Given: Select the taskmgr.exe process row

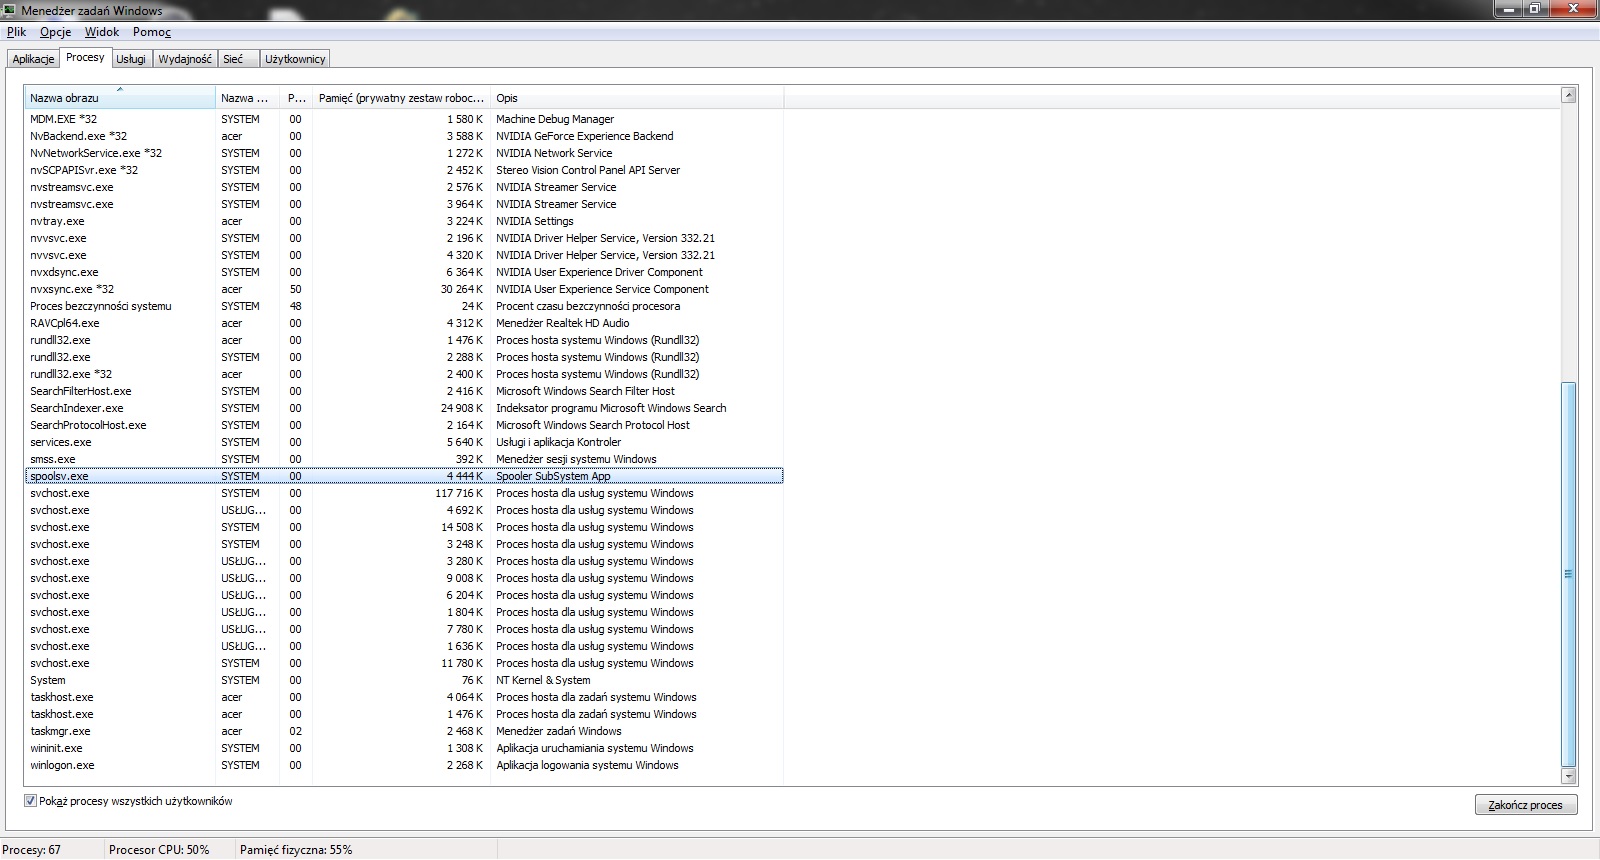Looking at the screenshot, I should tap(60, 731).
